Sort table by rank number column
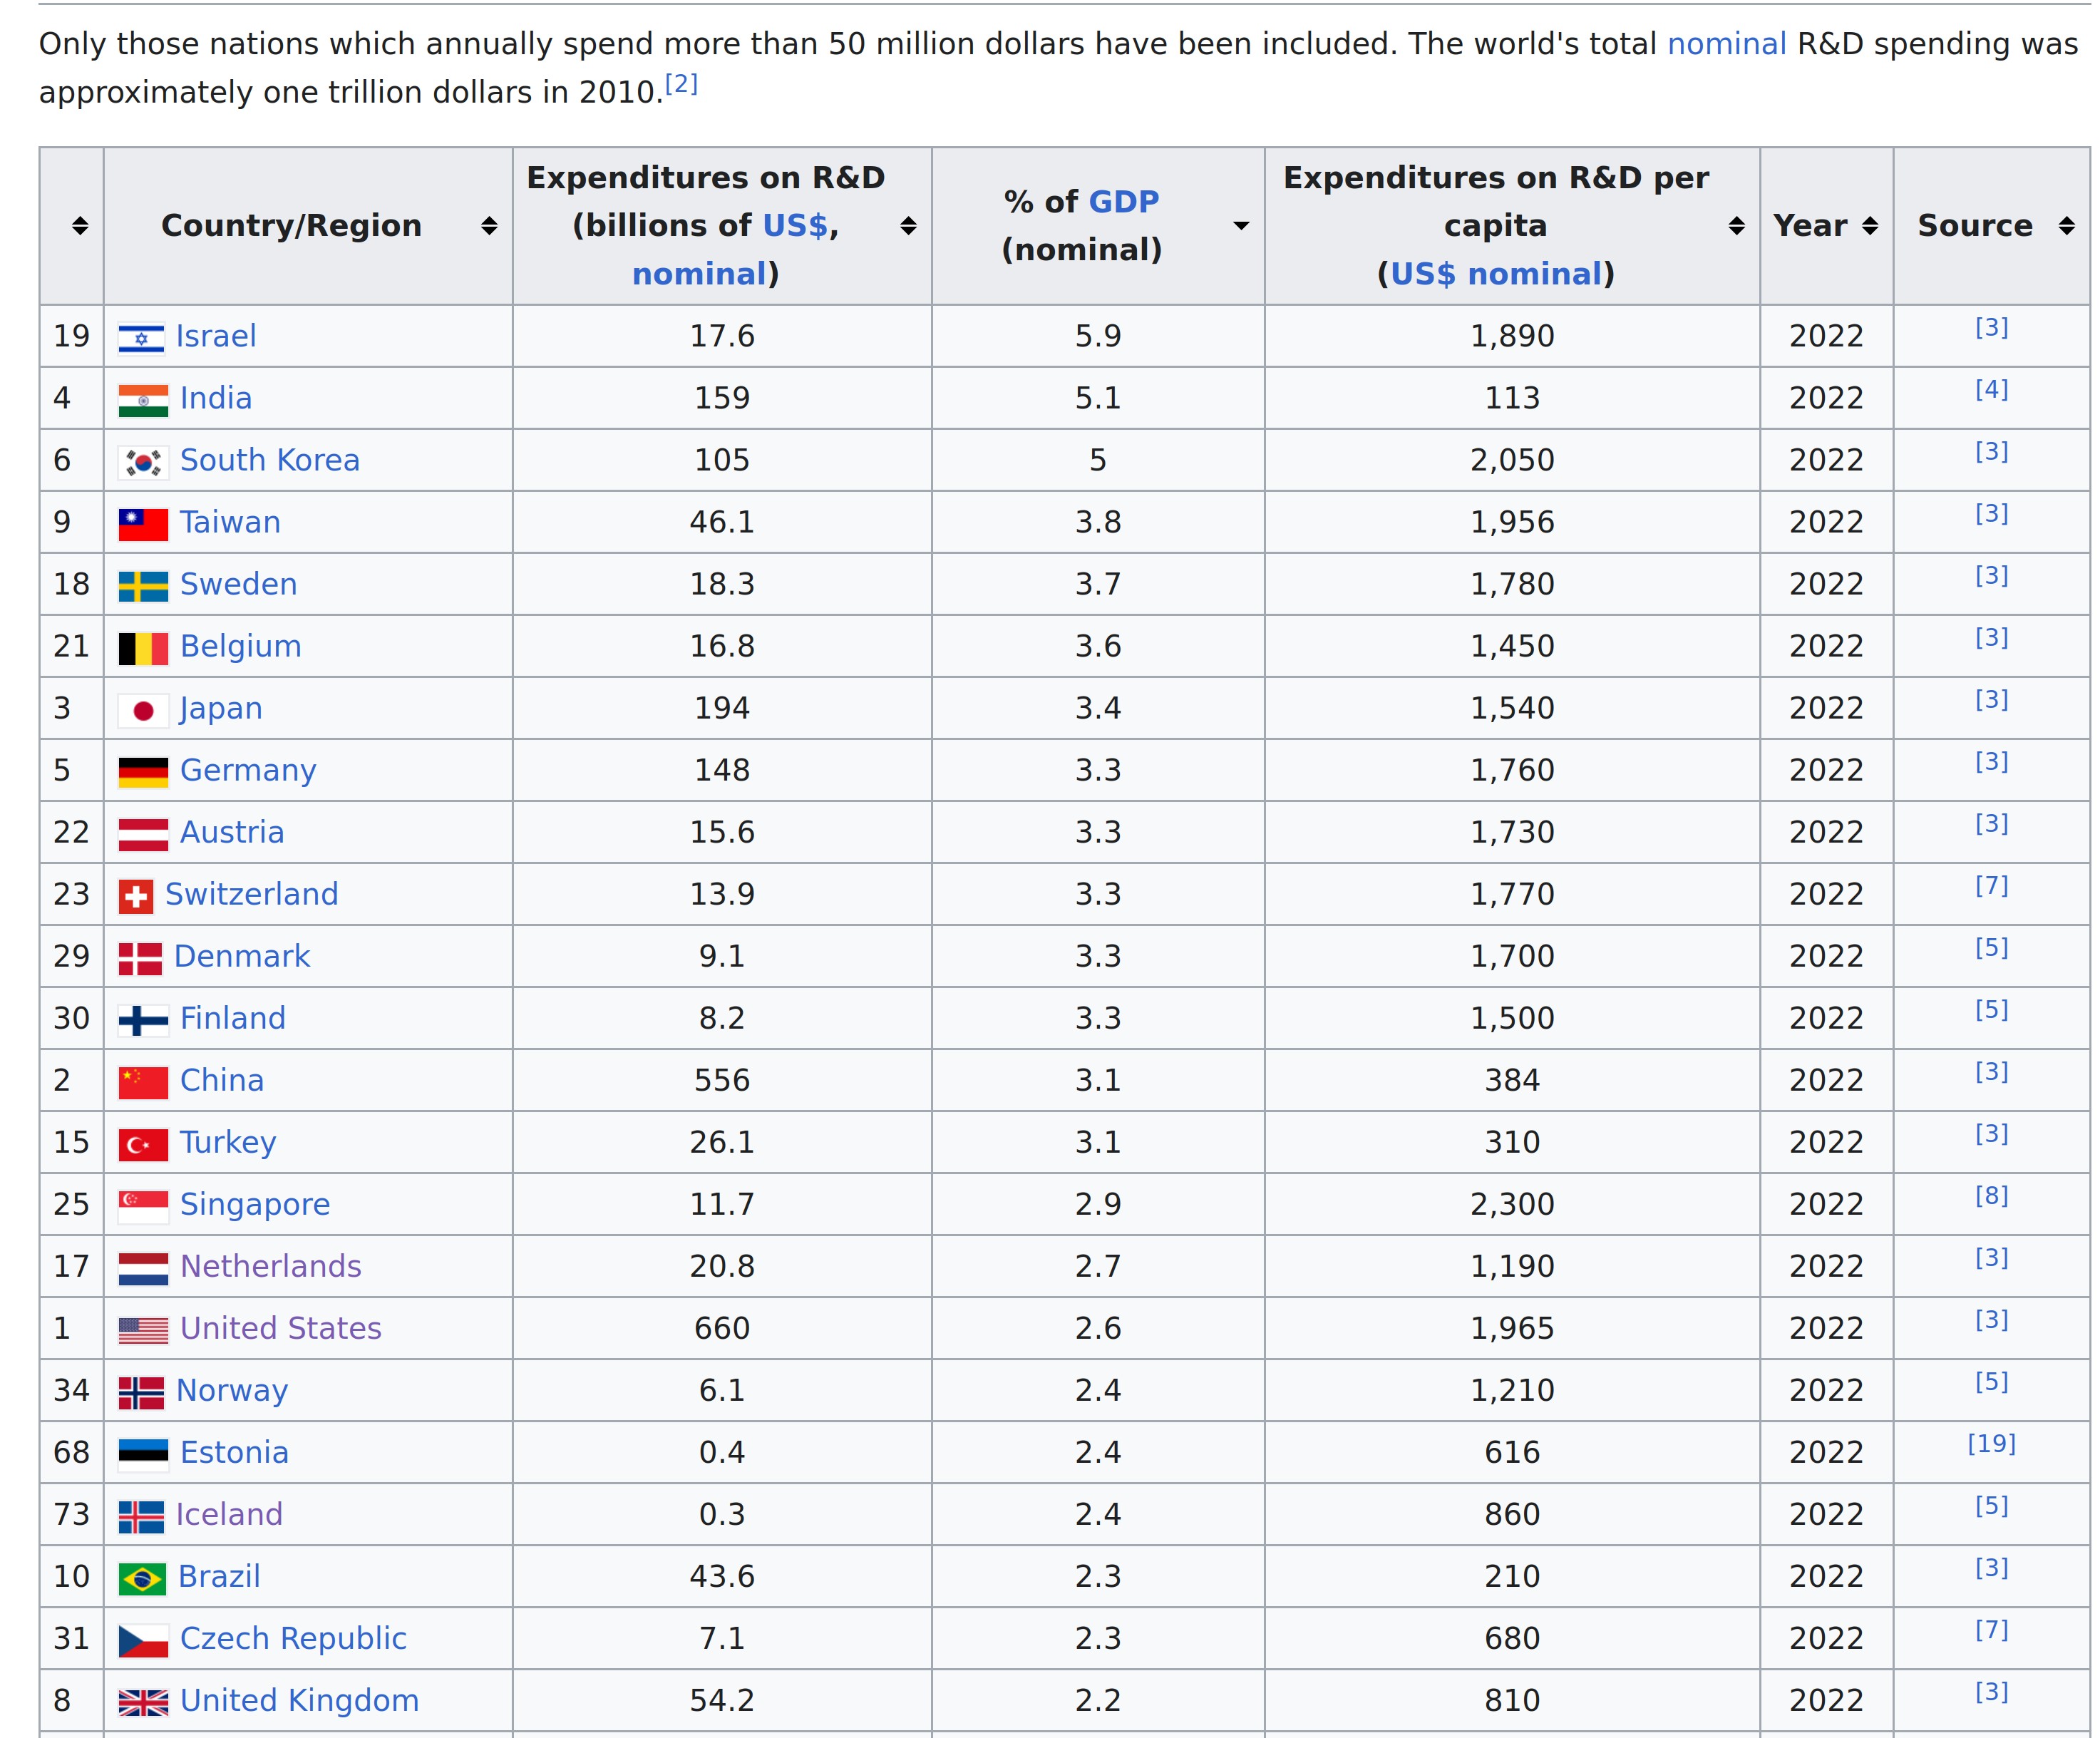Screen dimensions: 2100x1738 [x=80, y=226]
